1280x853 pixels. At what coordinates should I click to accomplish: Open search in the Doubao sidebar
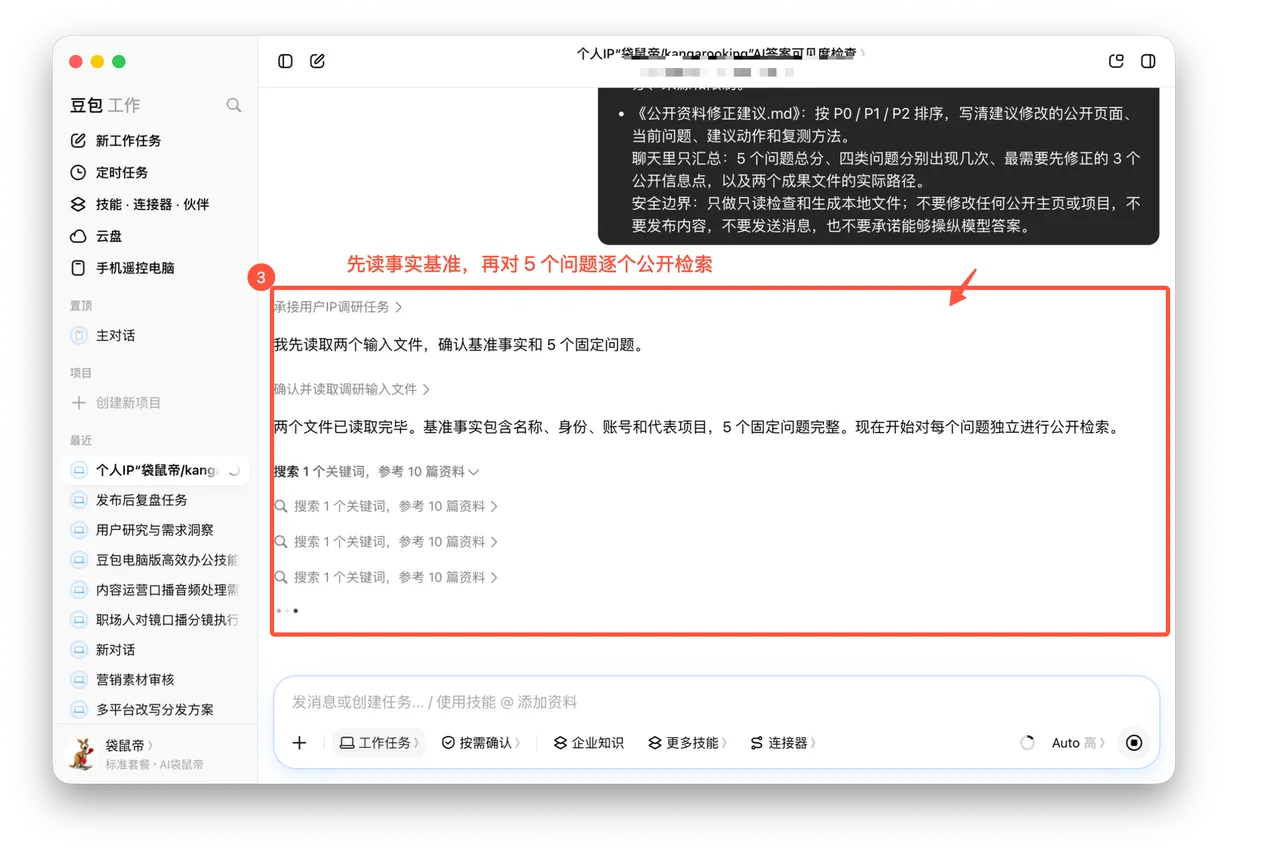click(x=234, y=105)
